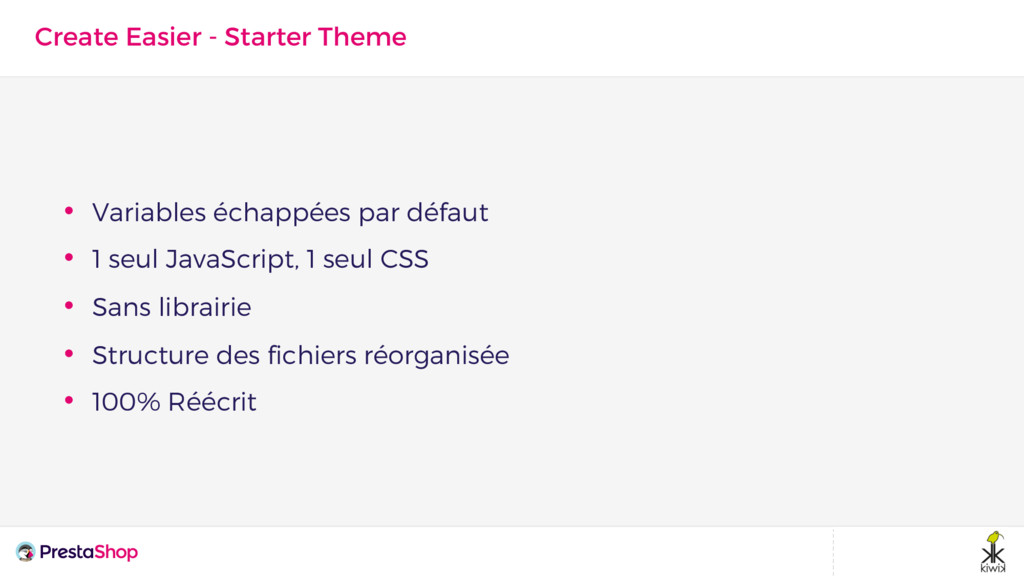Select the bullet point next to "Sans librairie"
1024x576 pixels.
point(69,305)
